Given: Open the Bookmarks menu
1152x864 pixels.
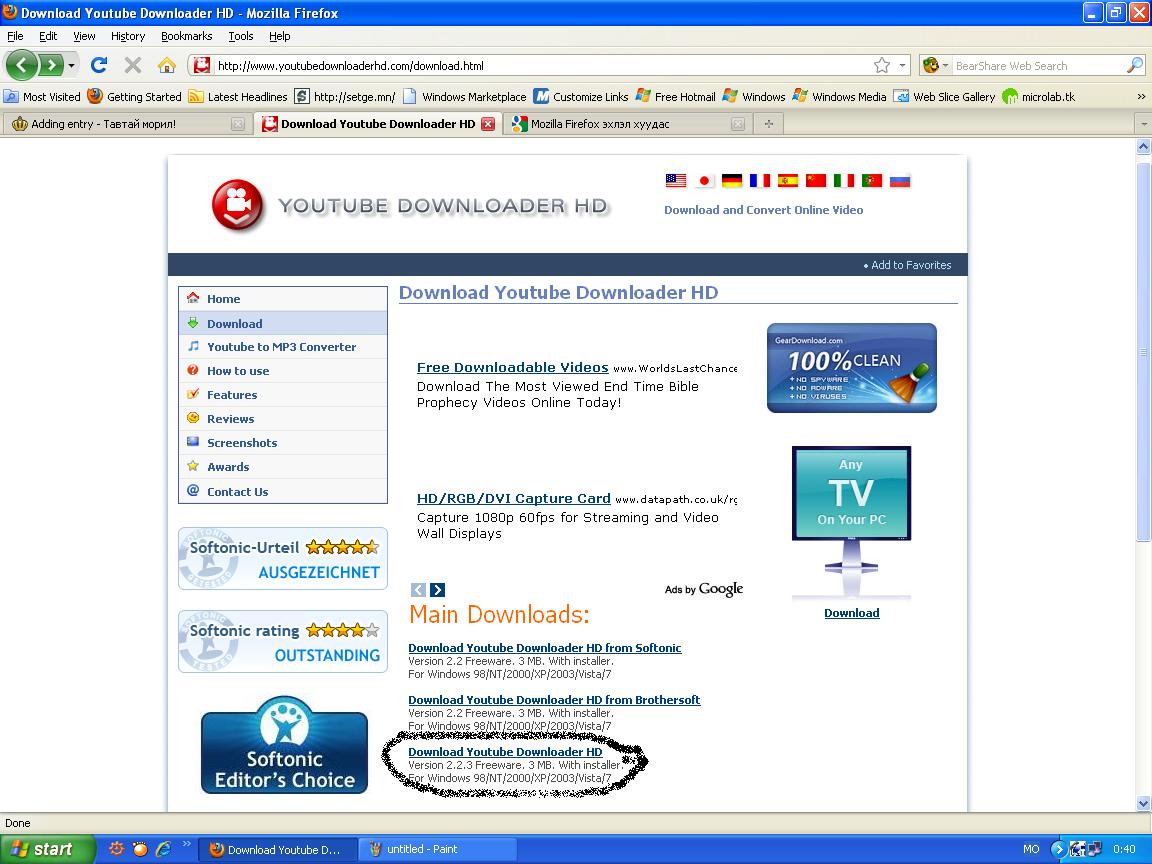Looking at the screenshot, I should 187,36.
